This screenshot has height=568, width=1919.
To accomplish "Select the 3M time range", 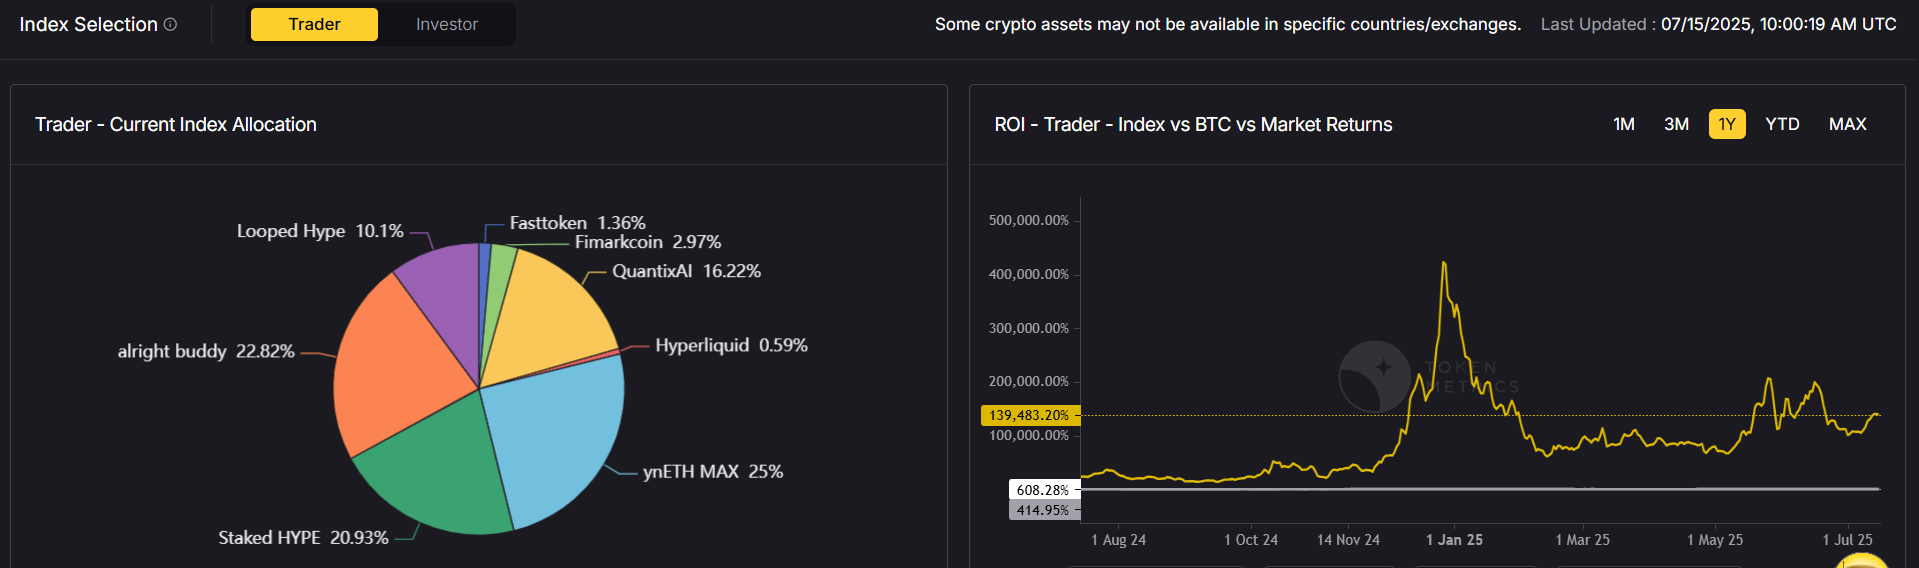I will pos(1676,124).
